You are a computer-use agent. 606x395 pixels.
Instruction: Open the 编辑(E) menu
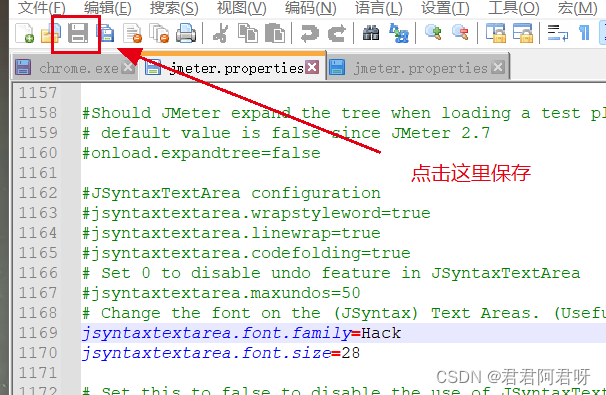[108, 8]
